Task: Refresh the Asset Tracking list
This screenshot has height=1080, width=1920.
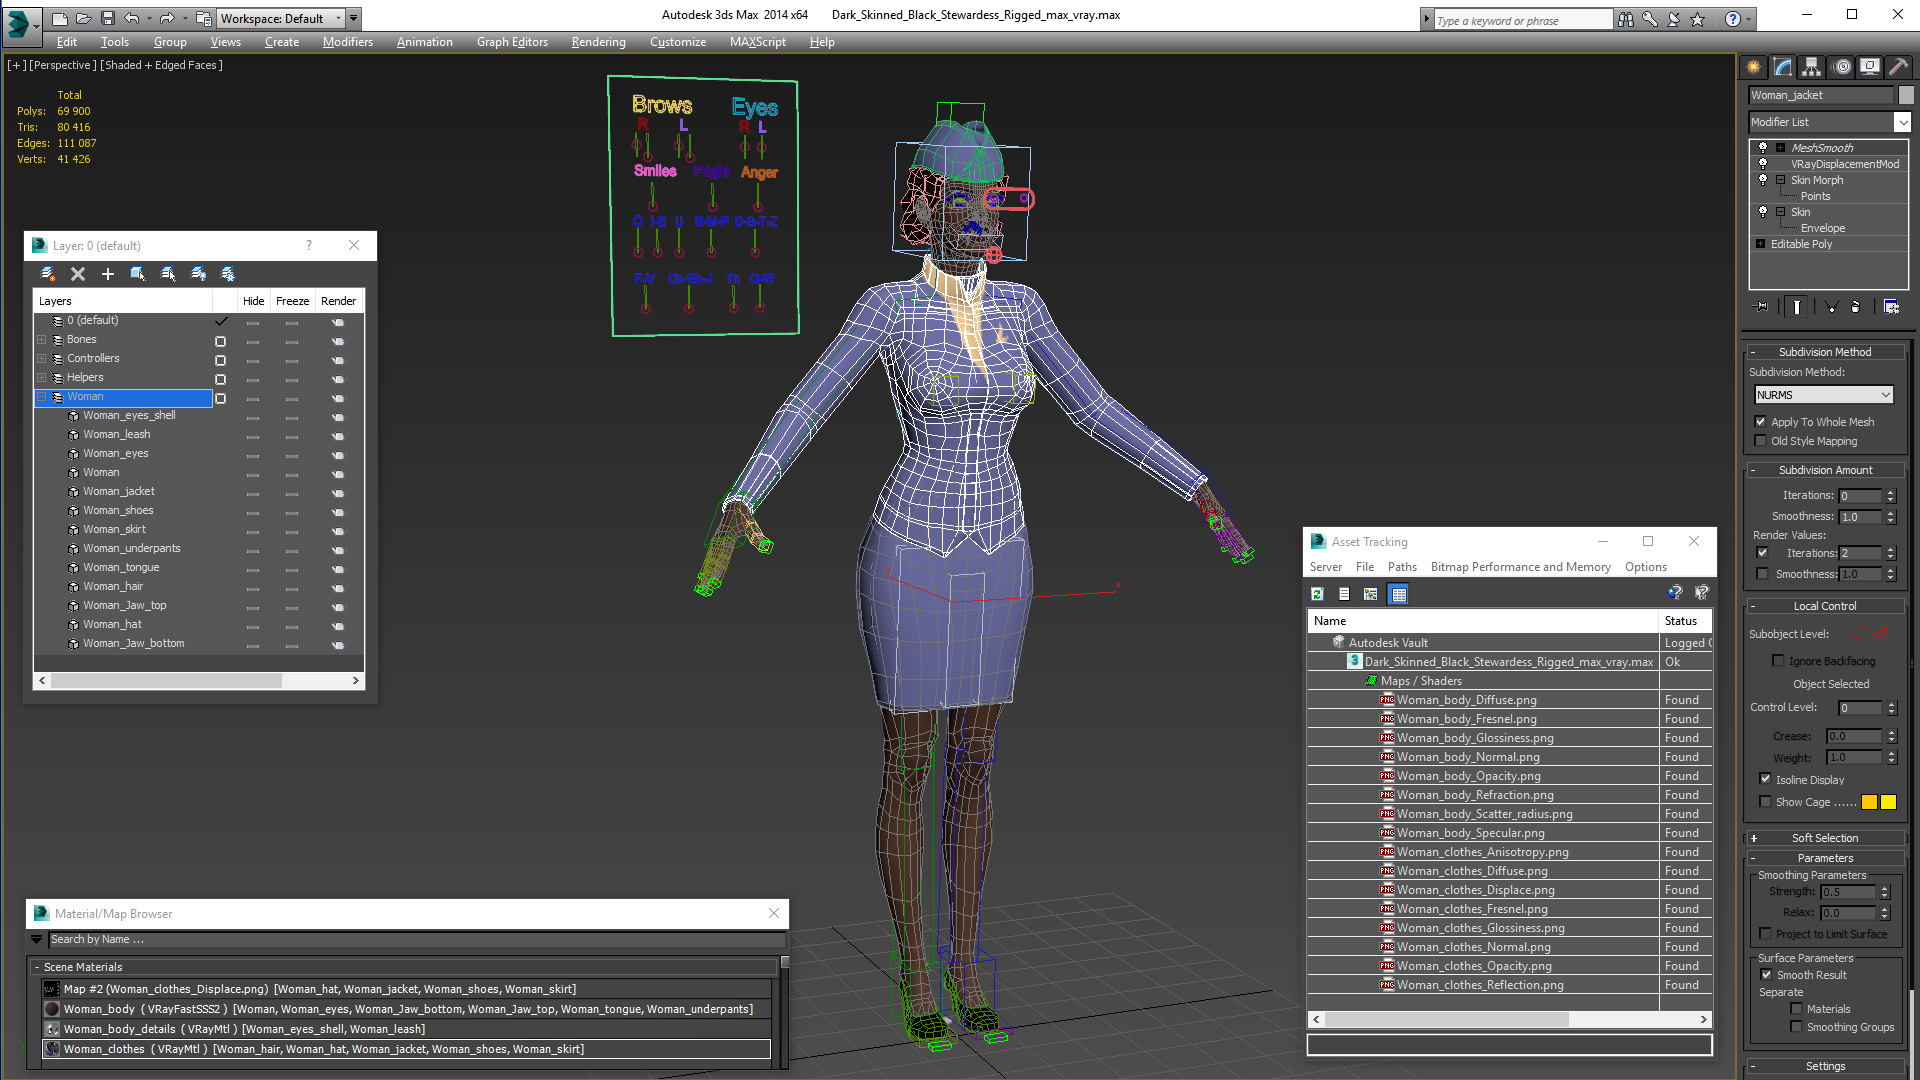Action: pos(1317,594)
